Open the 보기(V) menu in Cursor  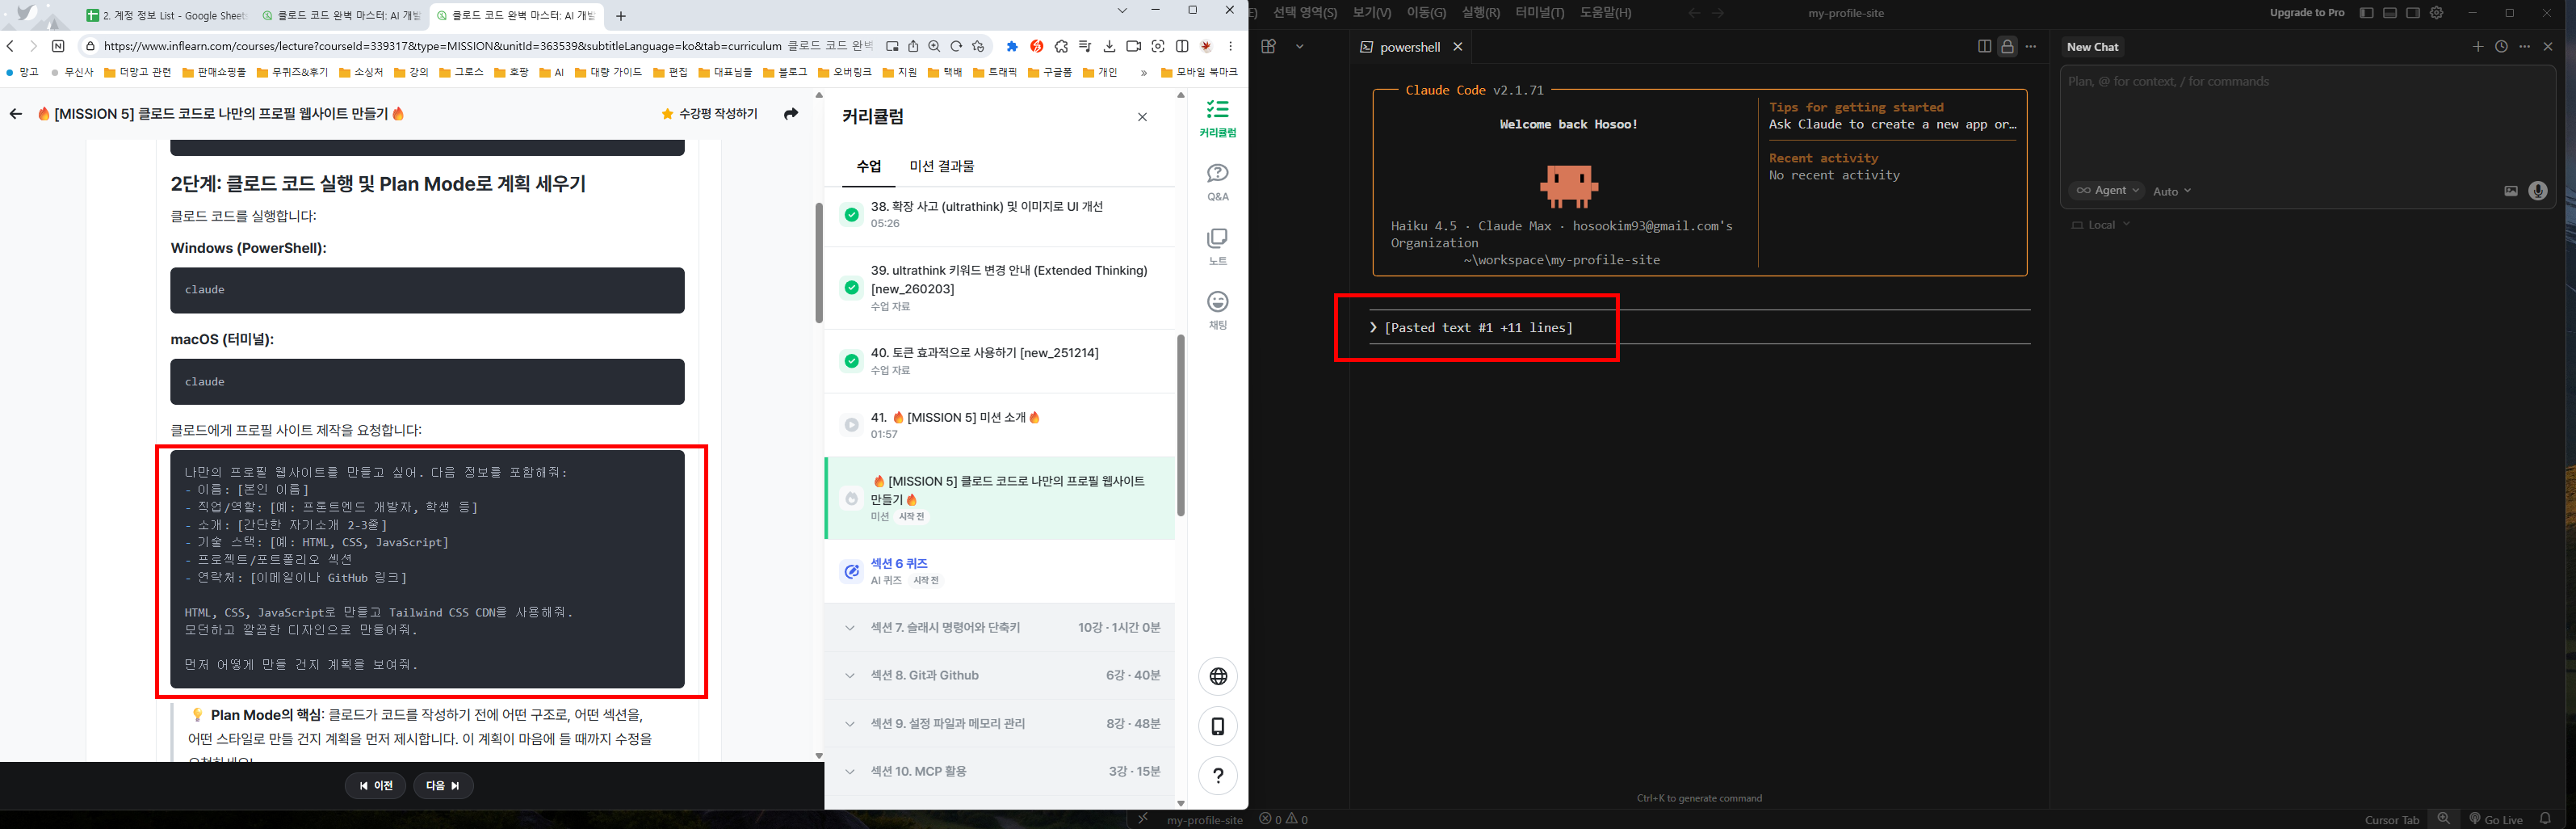tap(1371, 13)
